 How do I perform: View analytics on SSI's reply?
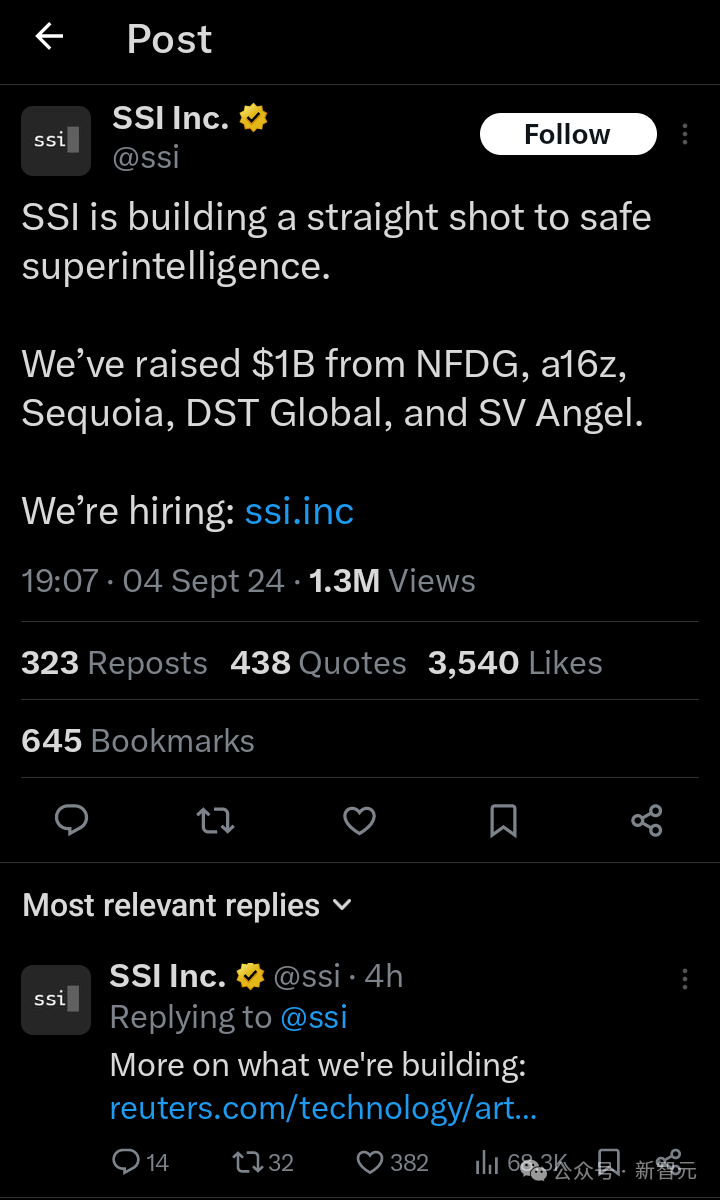pos(489,1162)
